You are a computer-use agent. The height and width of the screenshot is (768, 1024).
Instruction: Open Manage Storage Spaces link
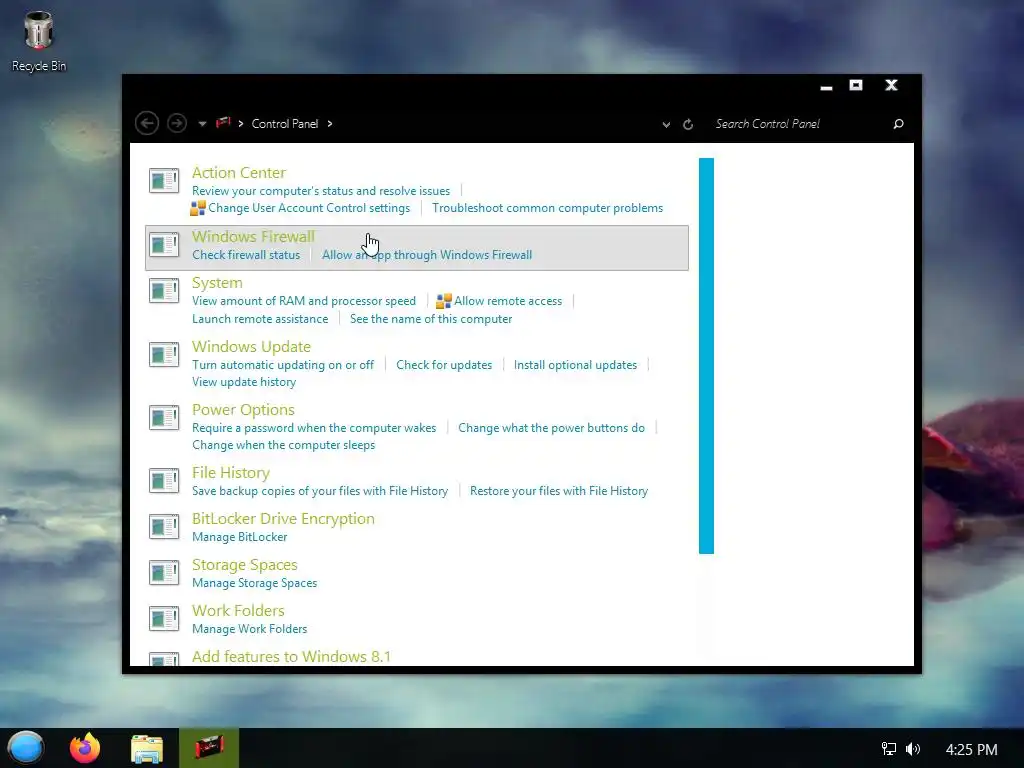255,583
